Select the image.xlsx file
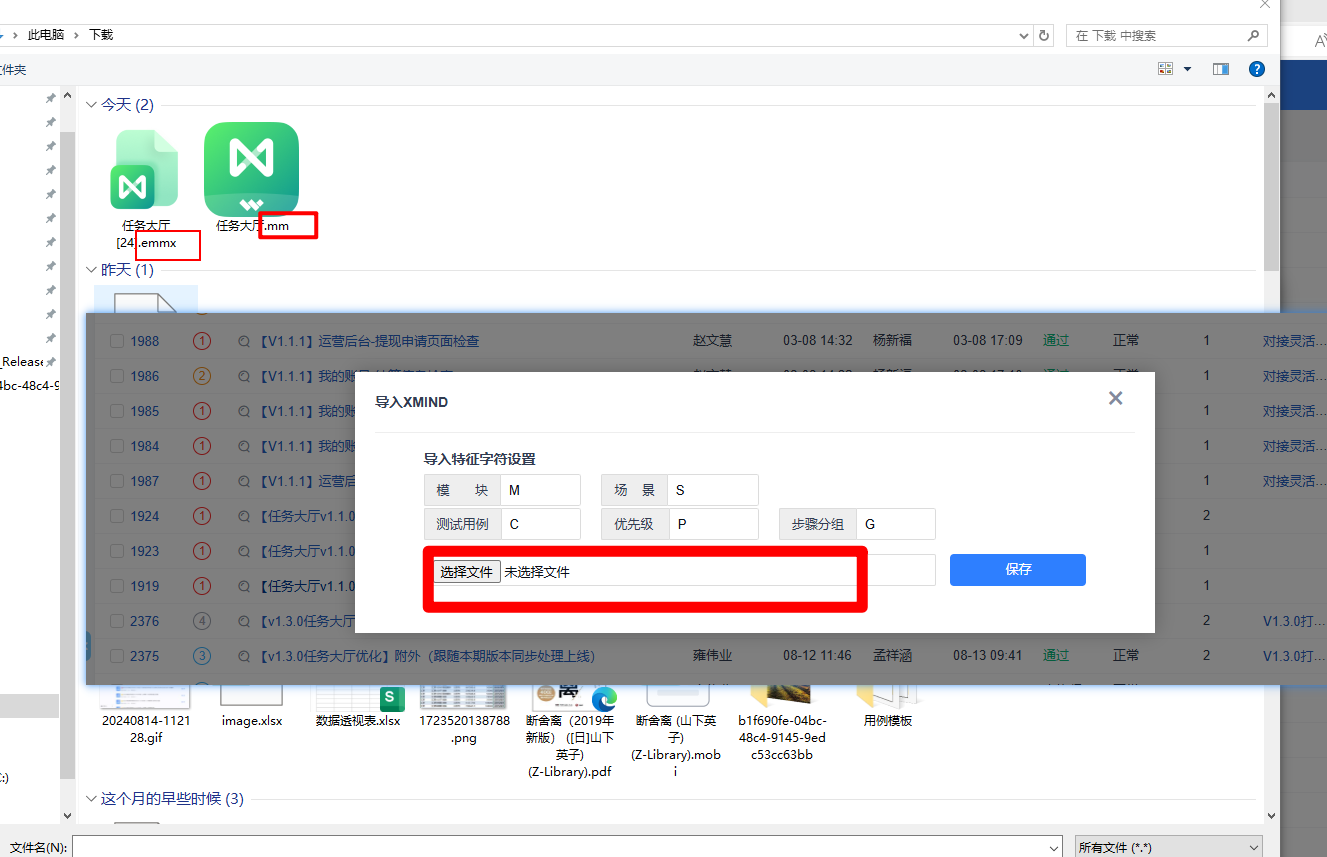The image size is (1327, 857). tap(252, 720)
